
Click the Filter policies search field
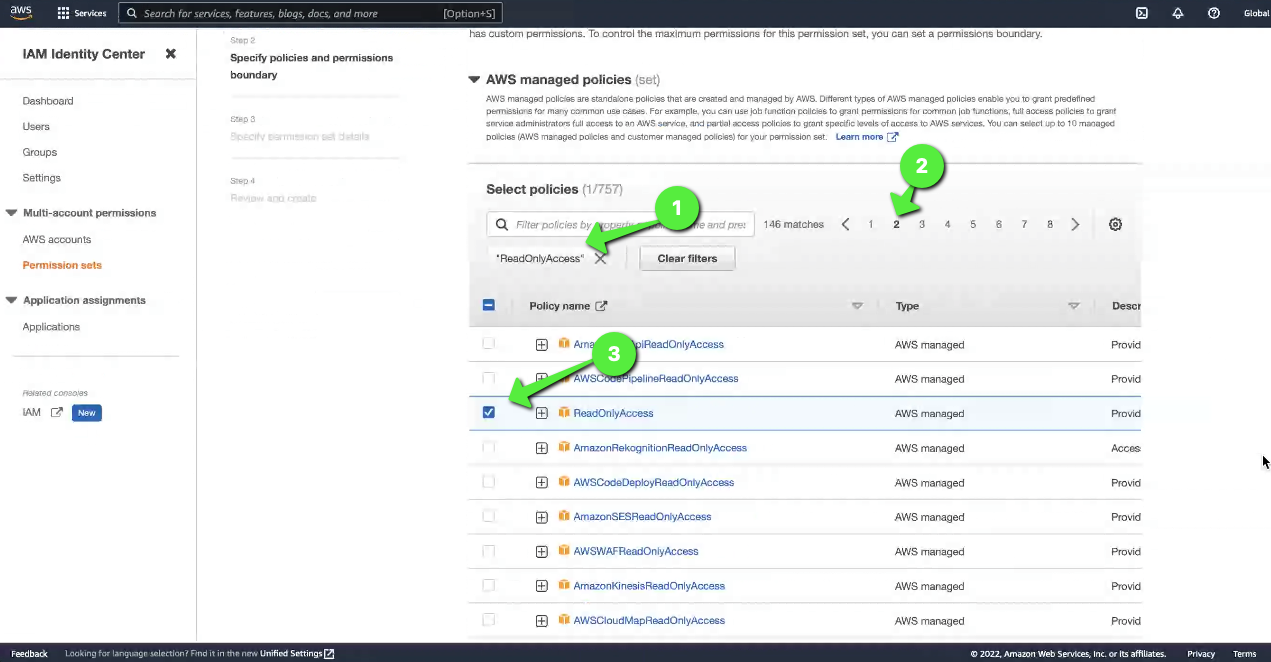click(x=621, y=224)
